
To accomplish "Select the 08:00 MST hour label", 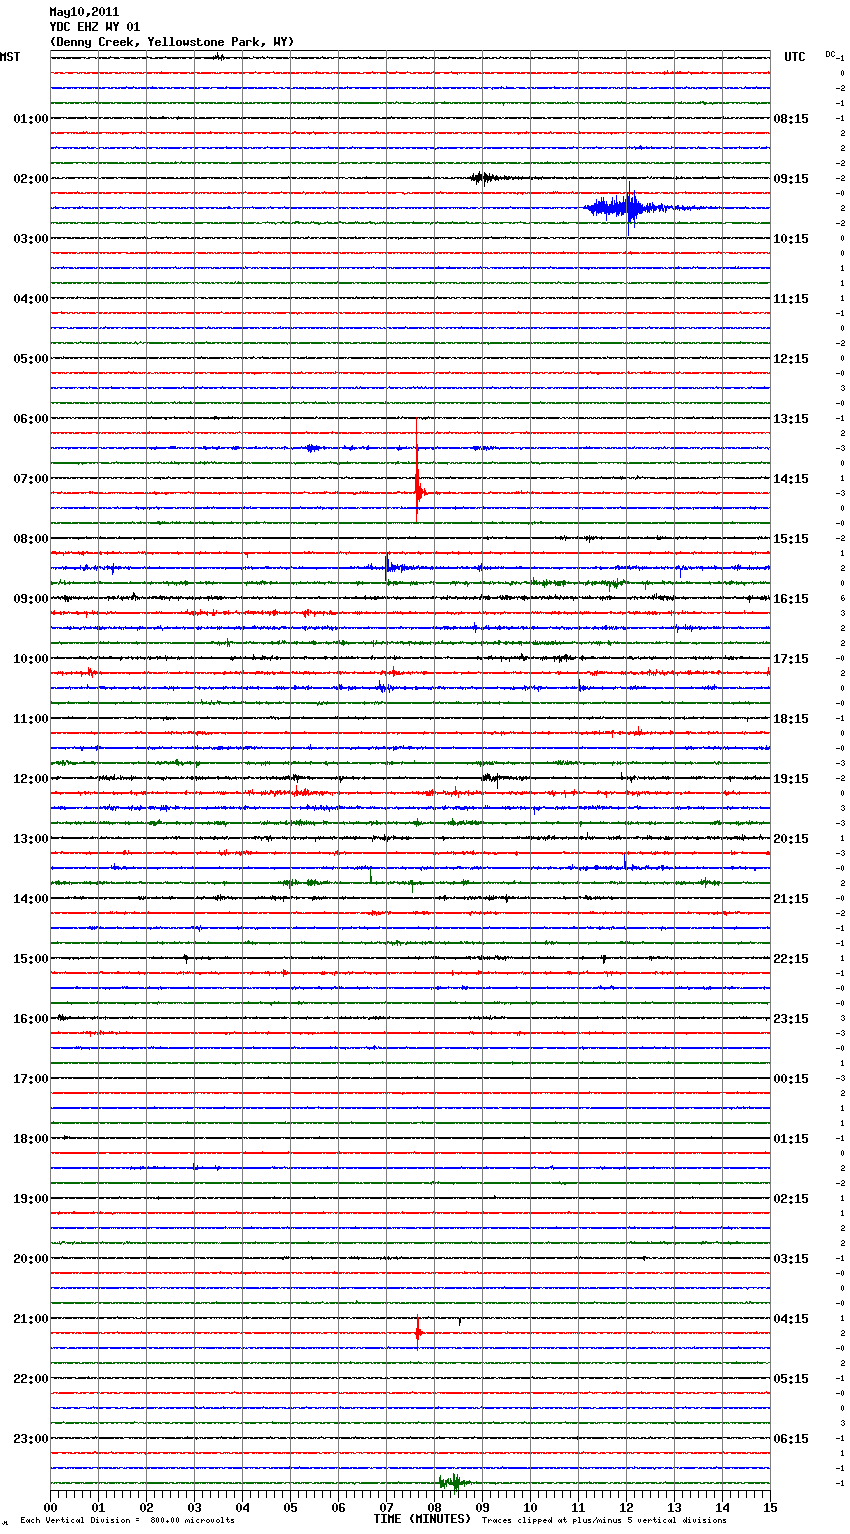I will [x=31, y=539].
